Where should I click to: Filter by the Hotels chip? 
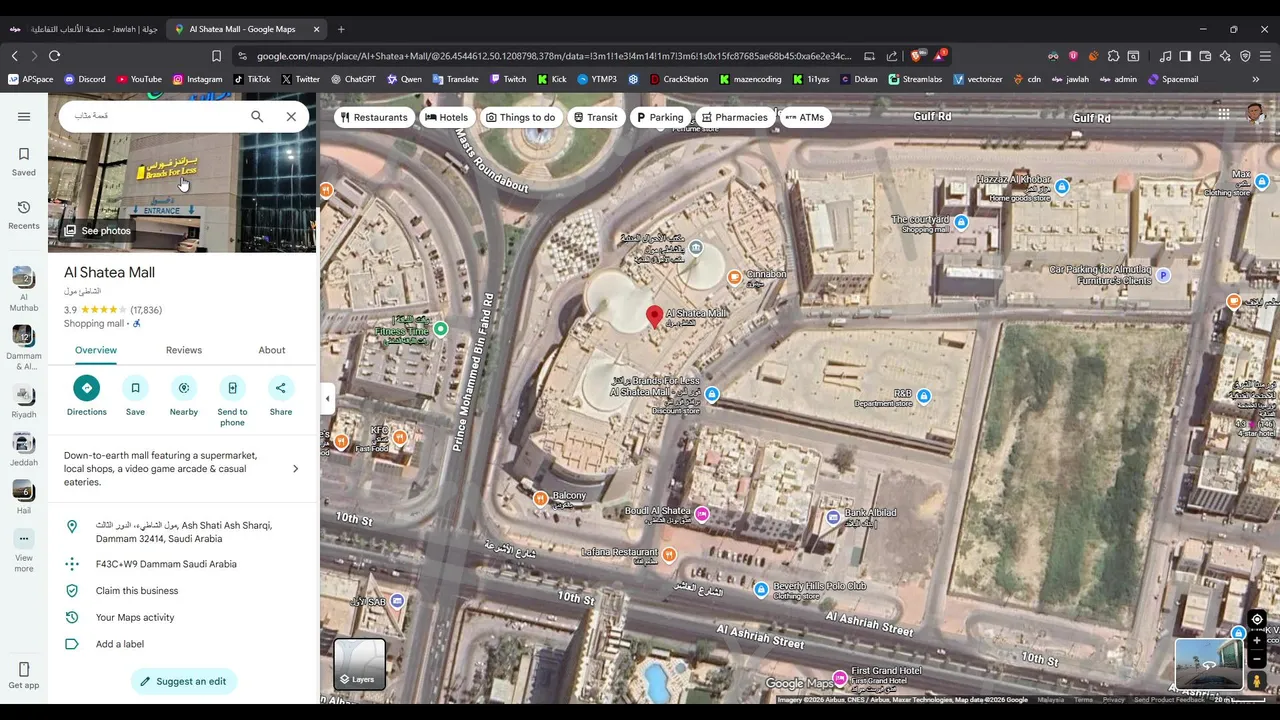446,117
